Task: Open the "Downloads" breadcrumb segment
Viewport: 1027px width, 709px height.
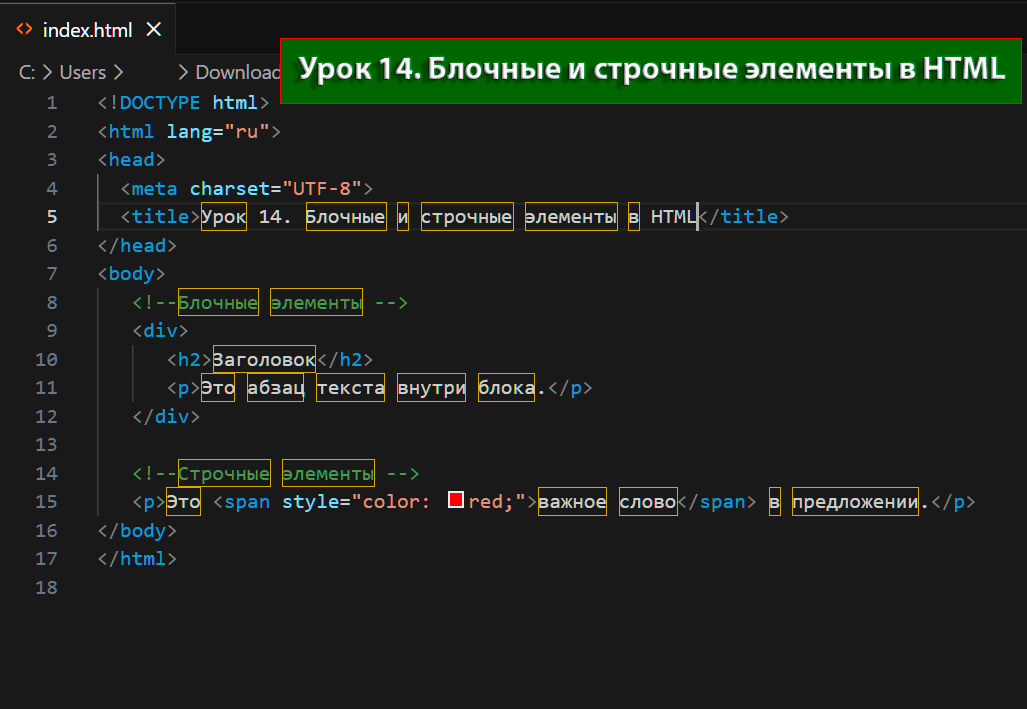Action: 236,72
